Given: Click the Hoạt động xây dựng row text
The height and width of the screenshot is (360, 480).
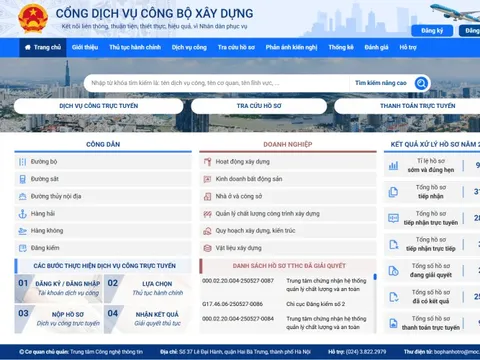Looking at the screenshot, I should point(243,162).
